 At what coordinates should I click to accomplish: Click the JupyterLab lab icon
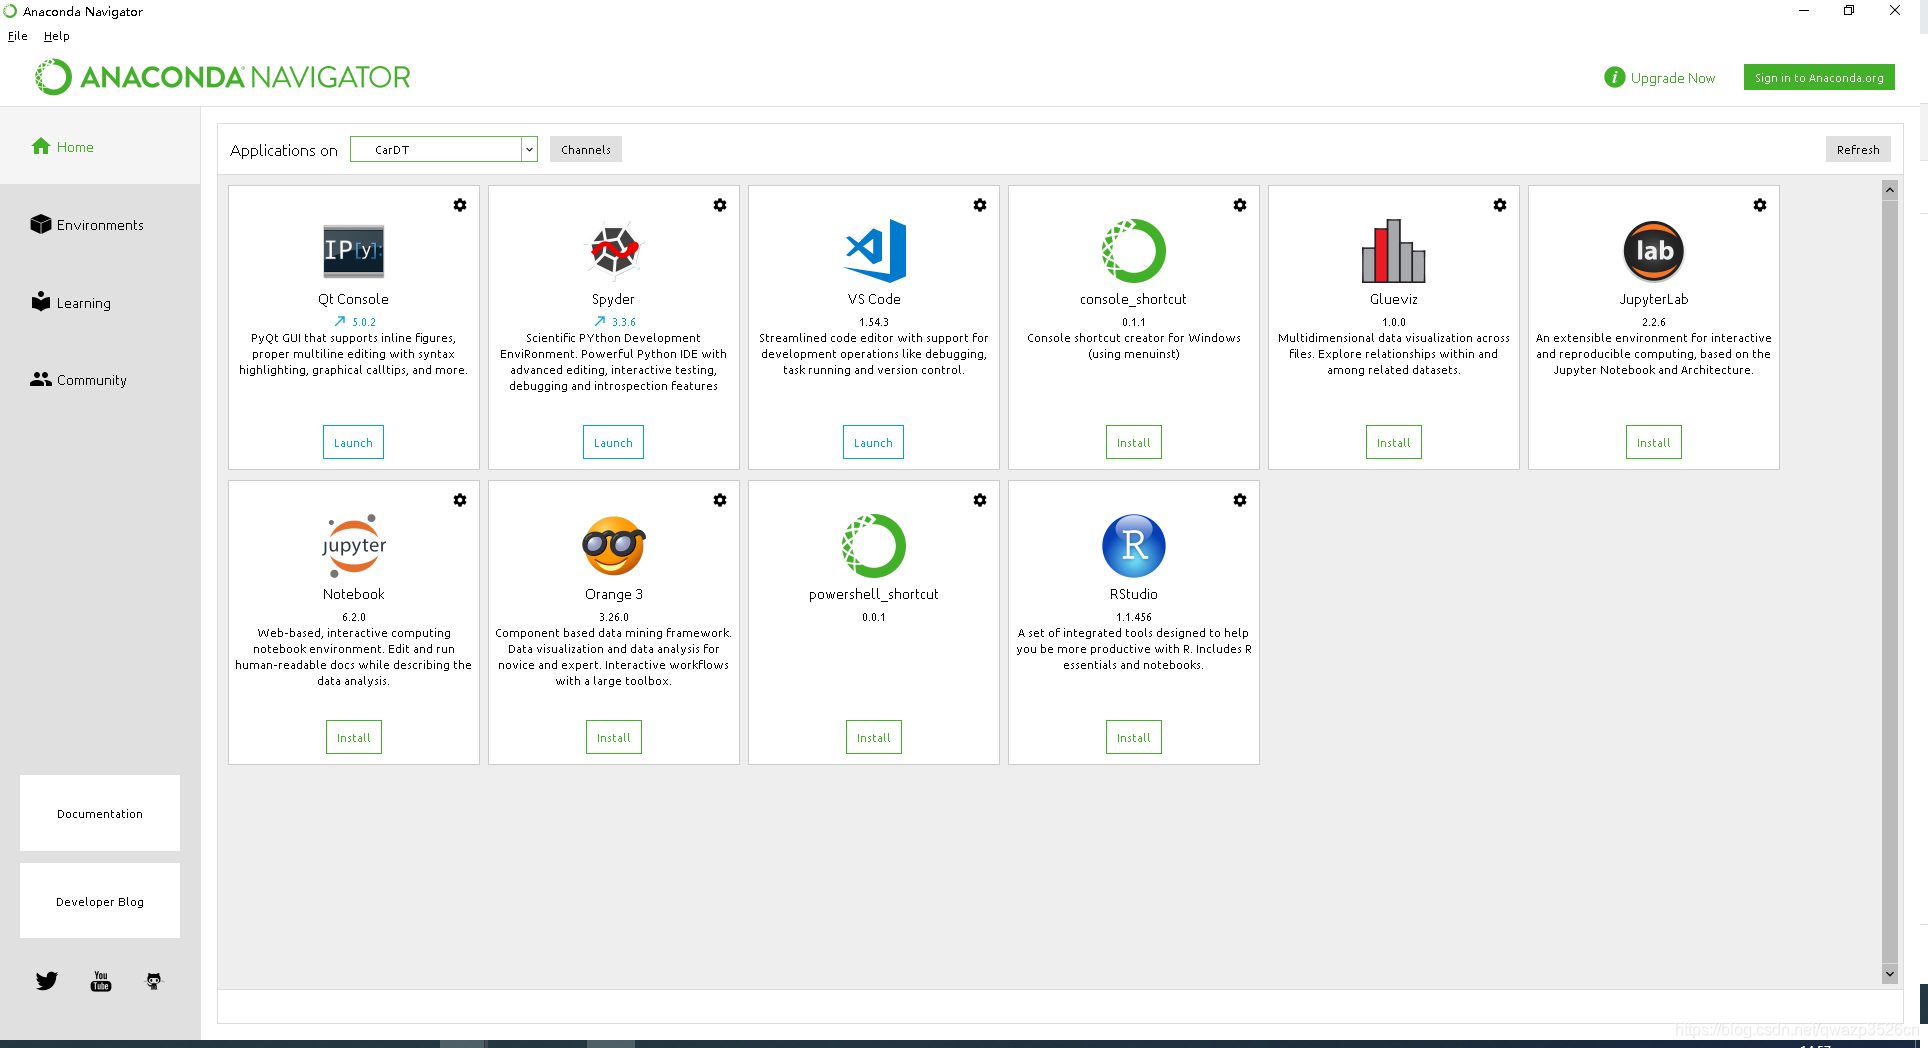coord(1654,251)
